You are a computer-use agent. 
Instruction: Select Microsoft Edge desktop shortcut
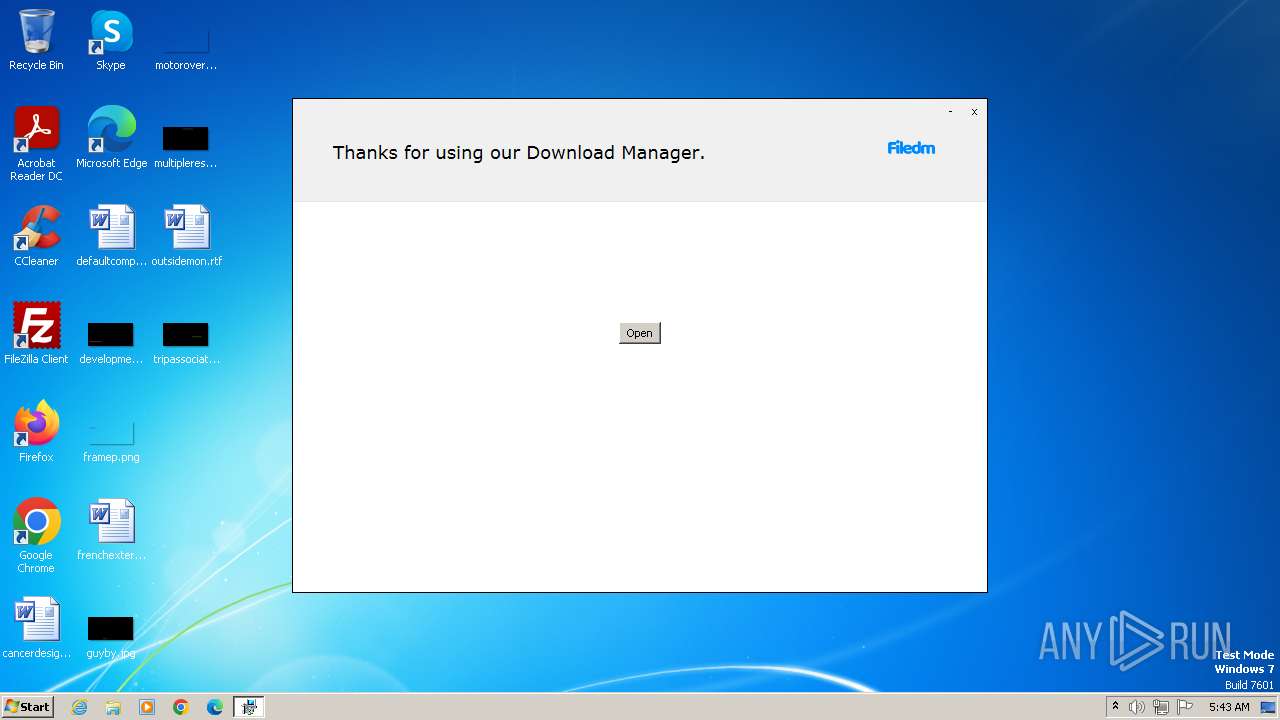pos(111,138)
